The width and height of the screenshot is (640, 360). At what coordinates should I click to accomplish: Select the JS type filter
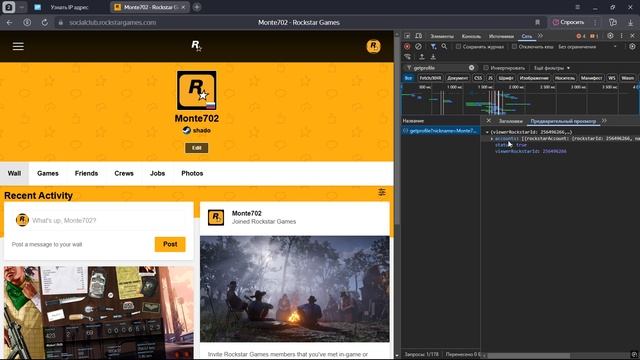click(490, 78)
